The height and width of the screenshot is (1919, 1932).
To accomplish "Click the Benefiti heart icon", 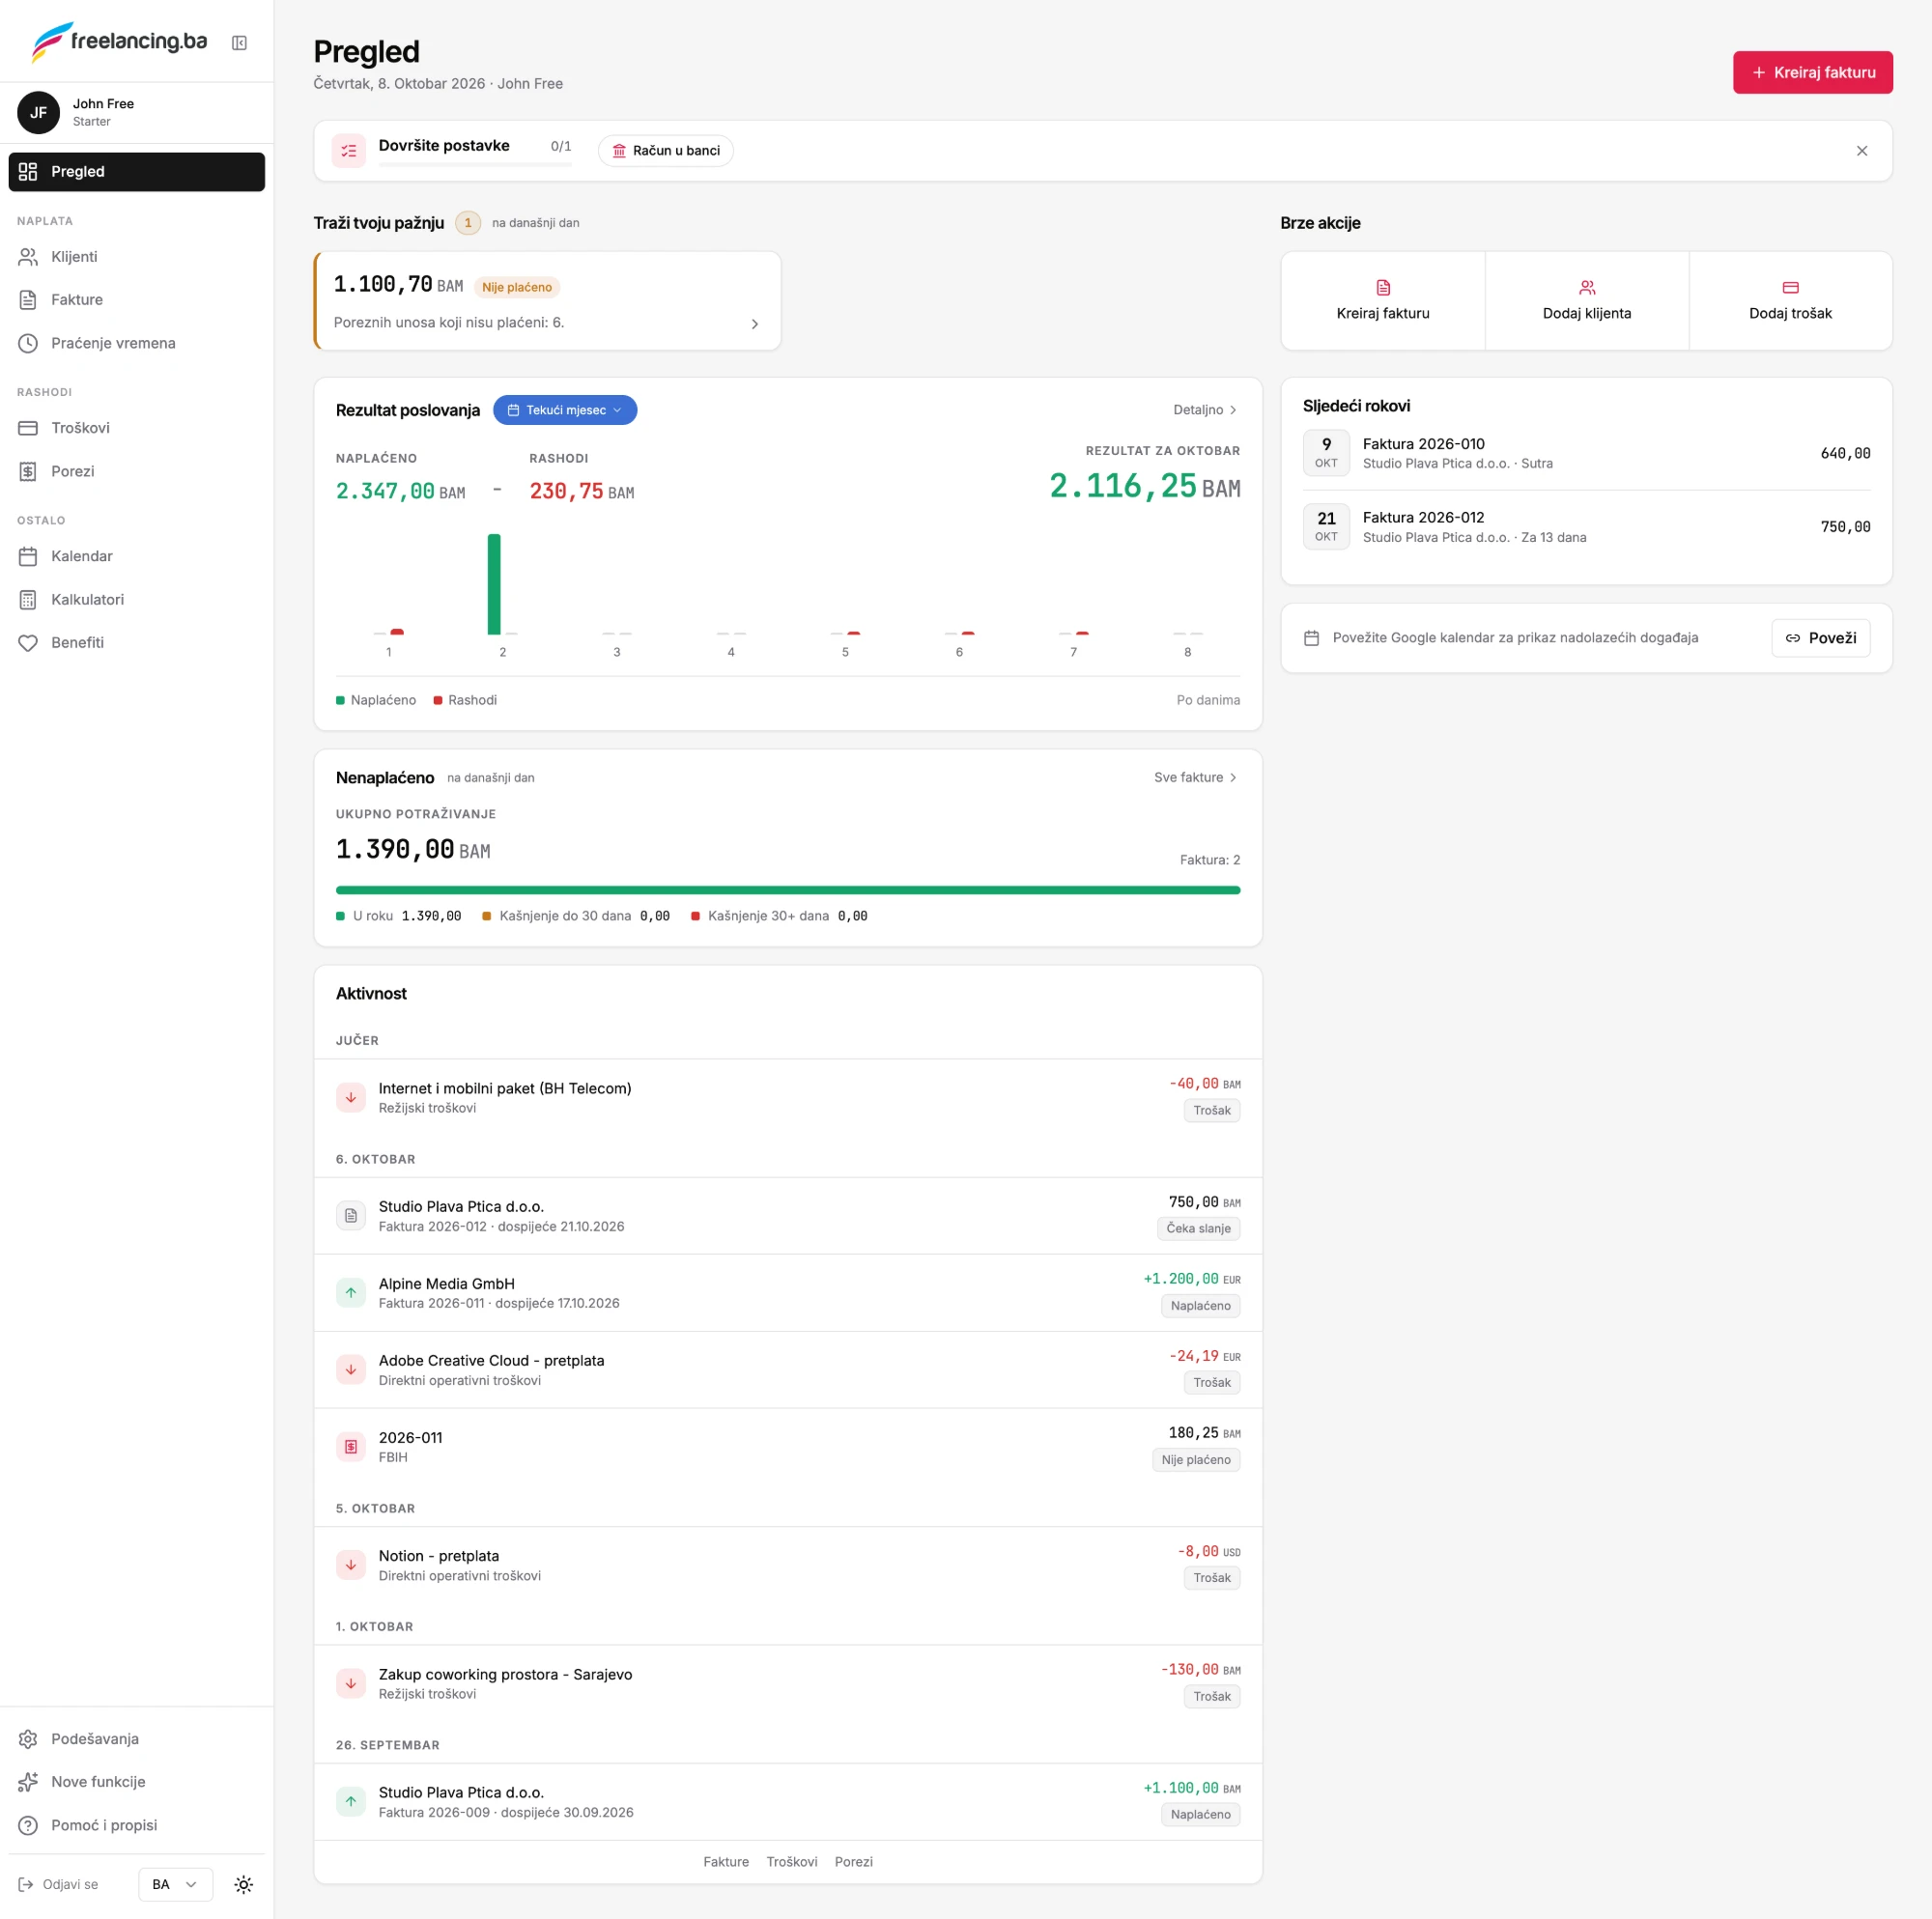I will [28, 643].
